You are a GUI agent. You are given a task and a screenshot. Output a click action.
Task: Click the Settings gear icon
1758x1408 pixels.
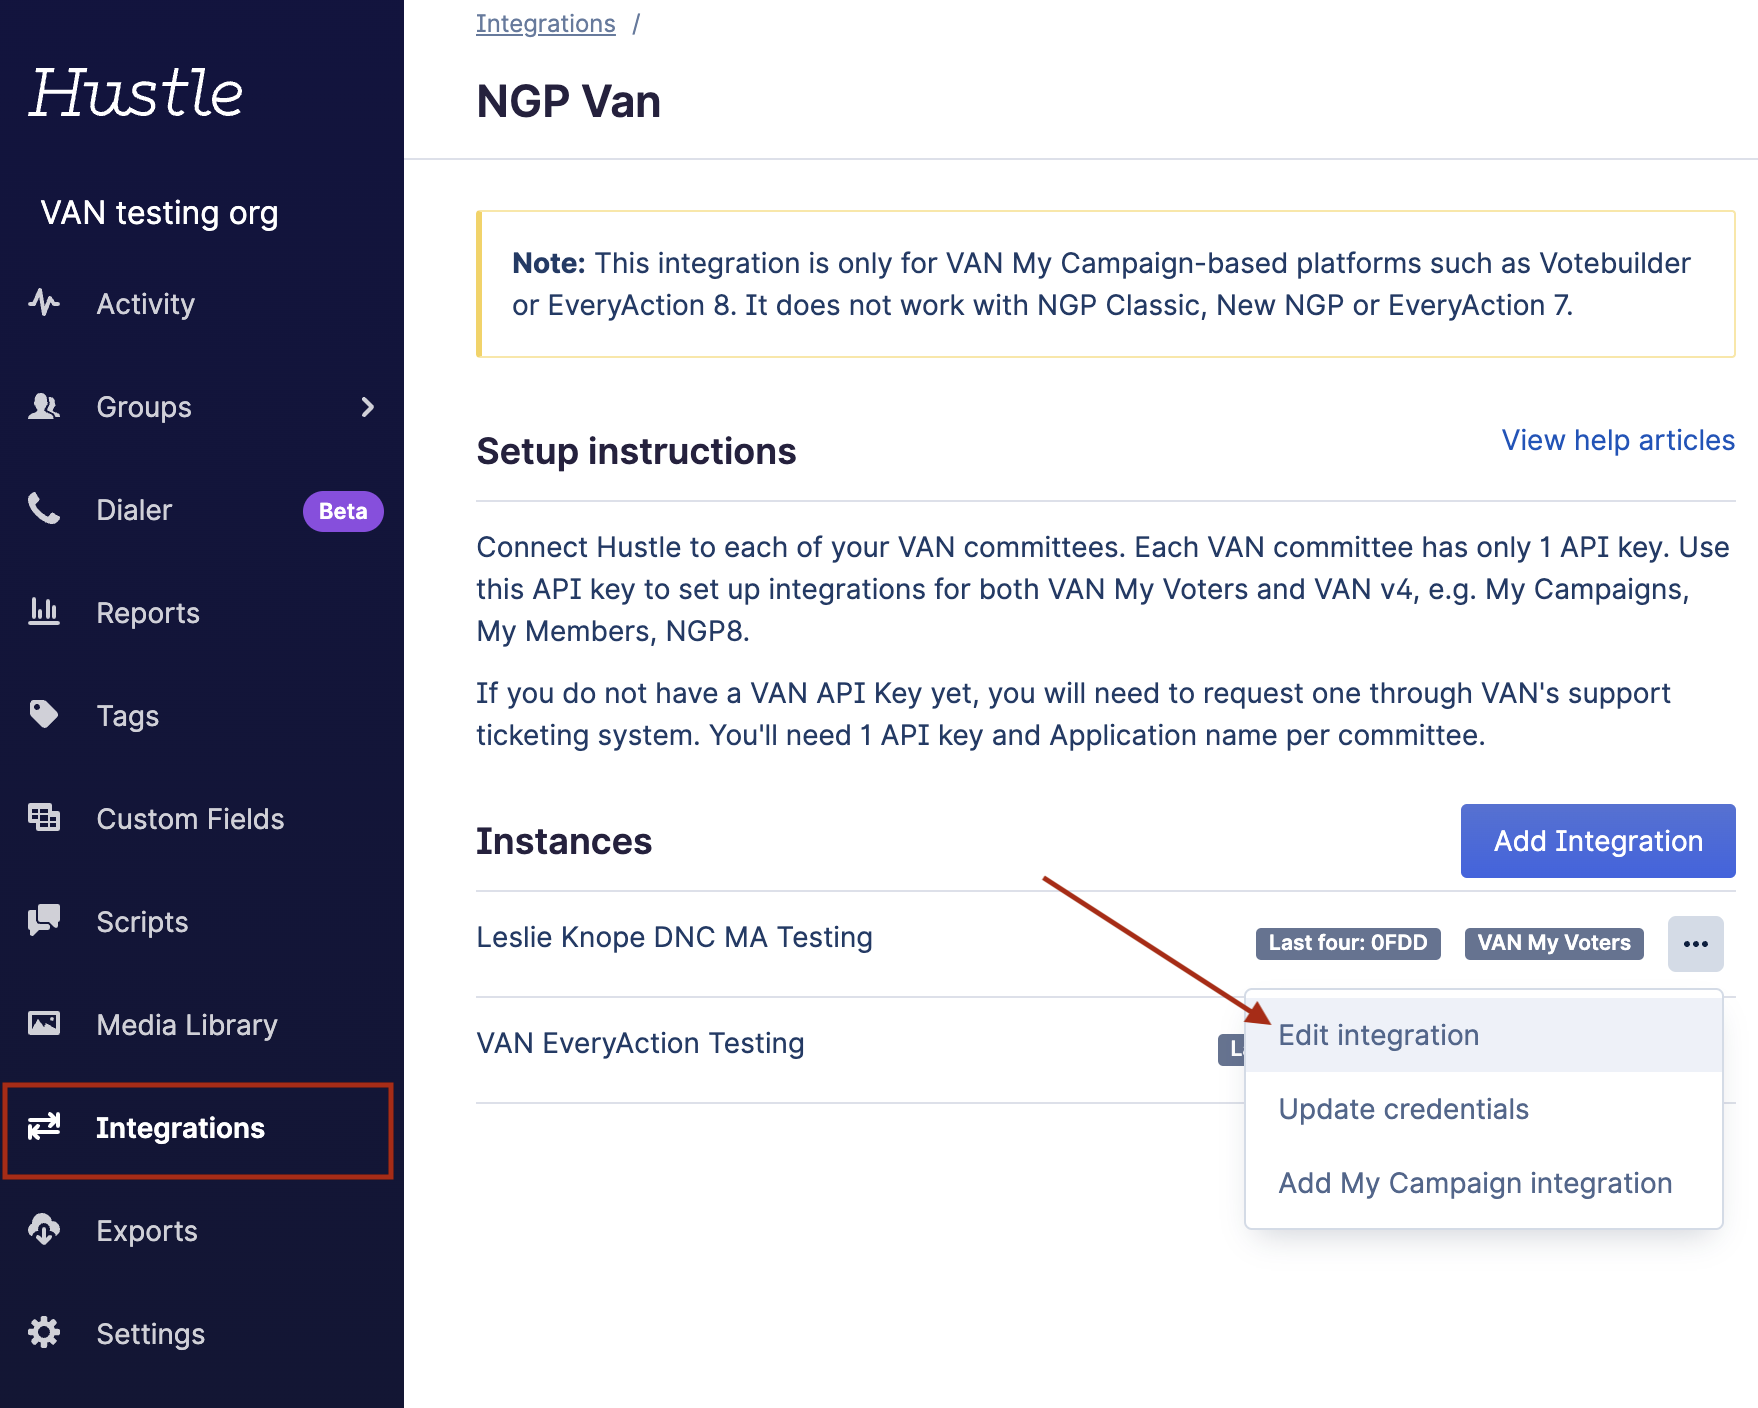coord(44,1332)
